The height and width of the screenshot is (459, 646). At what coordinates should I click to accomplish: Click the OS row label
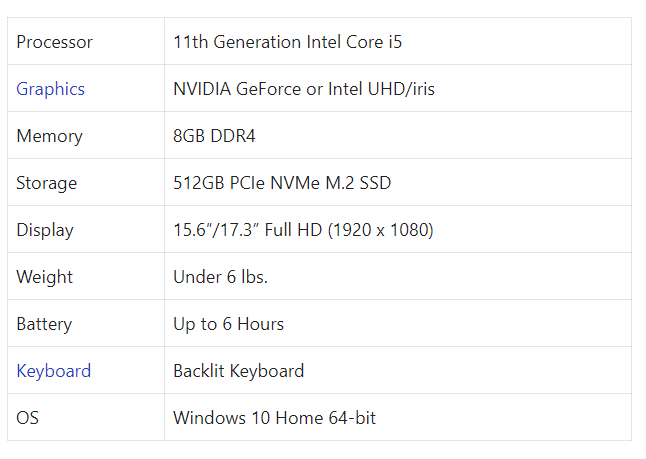pyautogui.click(x=27, y=418)
